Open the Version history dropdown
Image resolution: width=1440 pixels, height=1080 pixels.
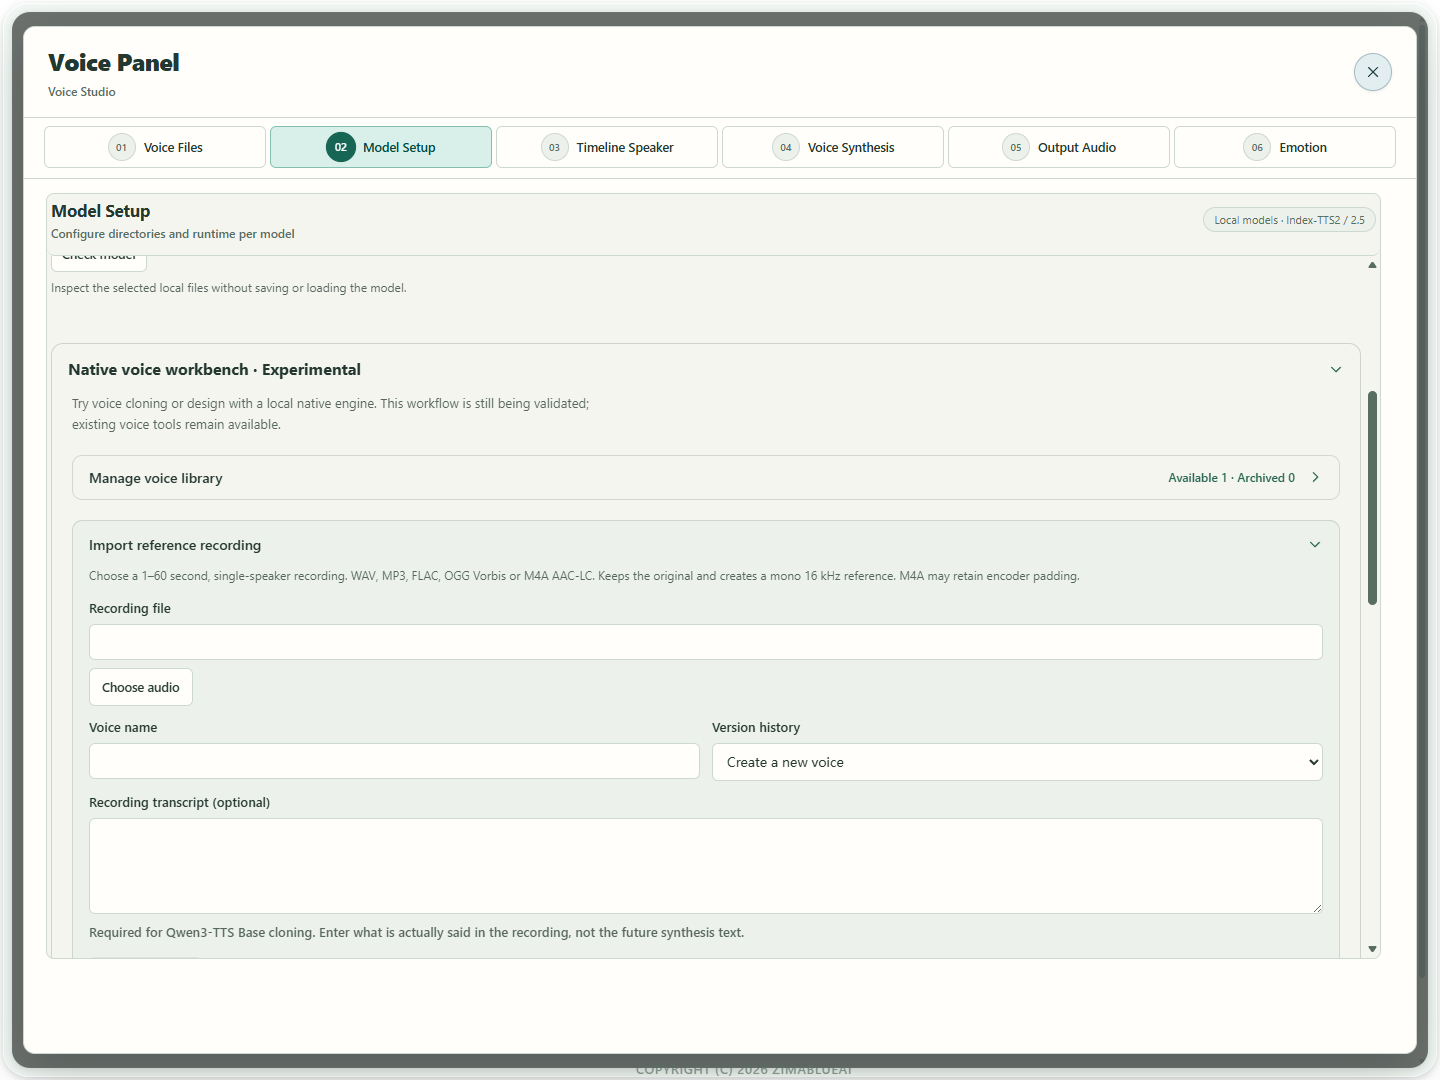(x=1017, y=762)
